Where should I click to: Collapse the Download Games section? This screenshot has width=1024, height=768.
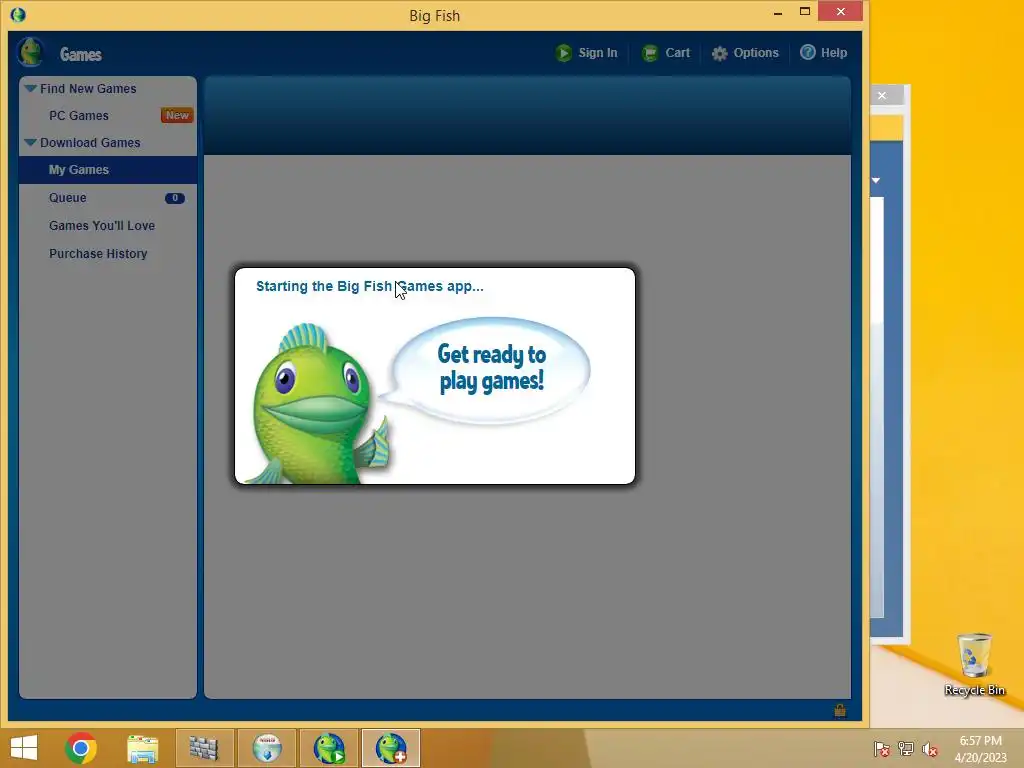pyautogui.click(x=30, y=142)
